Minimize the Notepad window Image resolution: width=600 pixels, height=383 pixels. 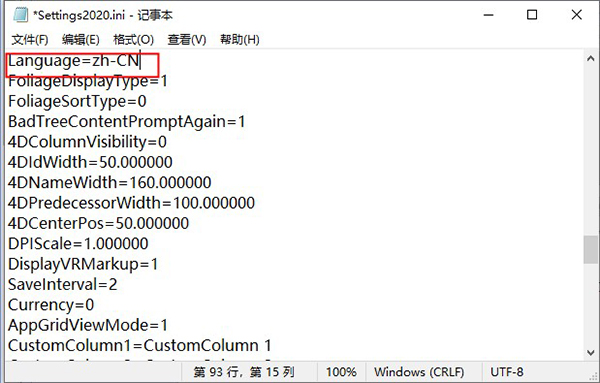tap(489, 15)
